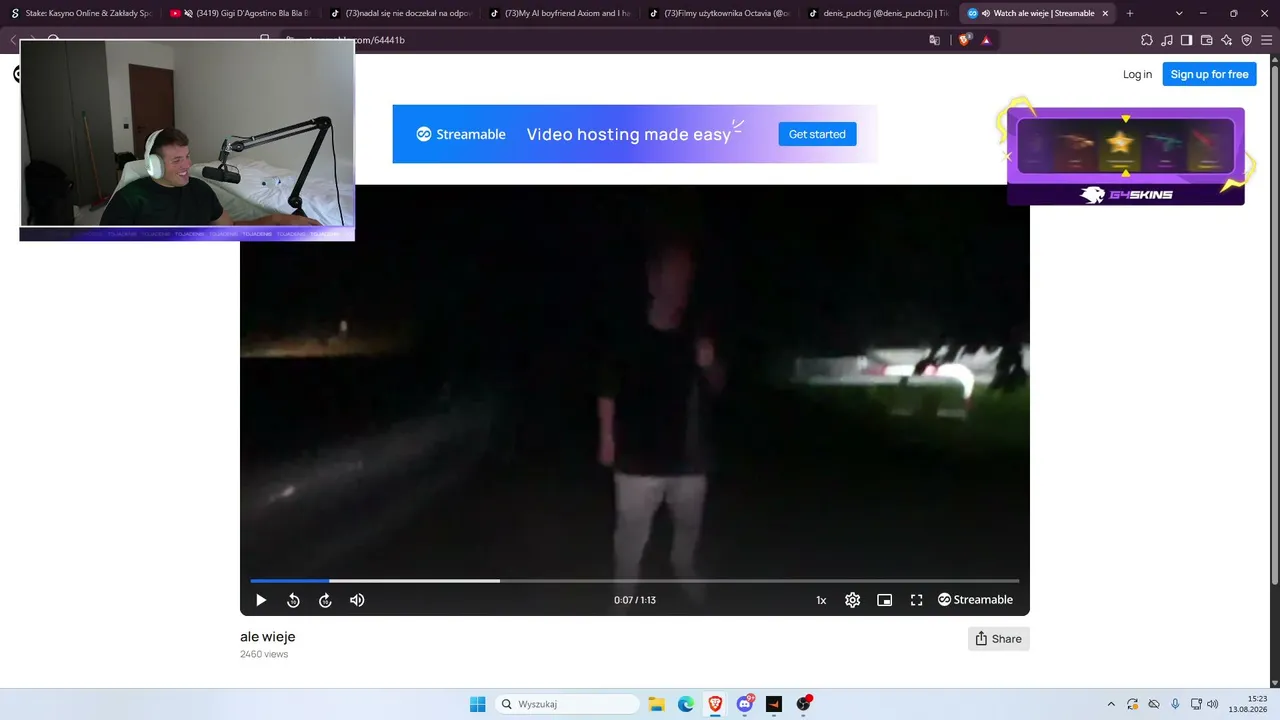Screen dimensions: 1280x720
Task: Play the ale wieje video
Action: (261, 600)
